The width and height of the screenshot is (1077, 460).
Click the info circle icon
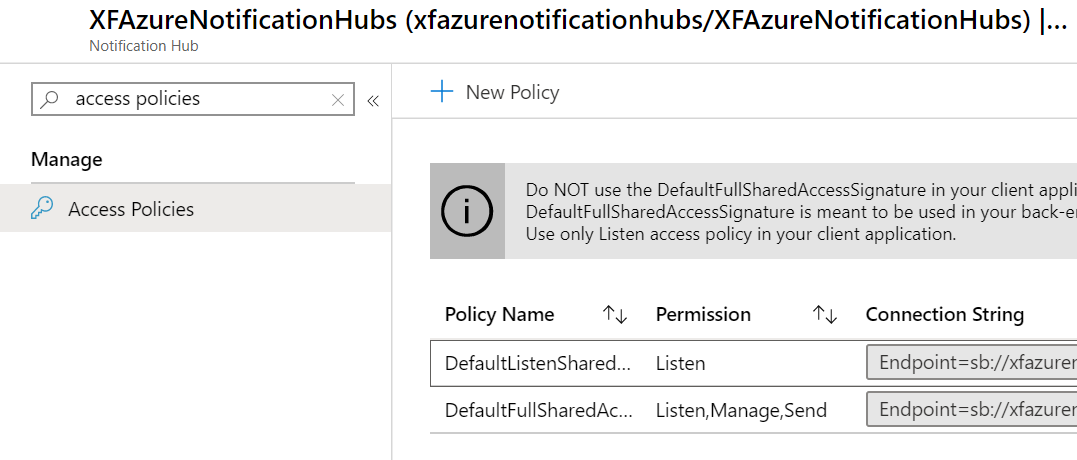(467, 211)
